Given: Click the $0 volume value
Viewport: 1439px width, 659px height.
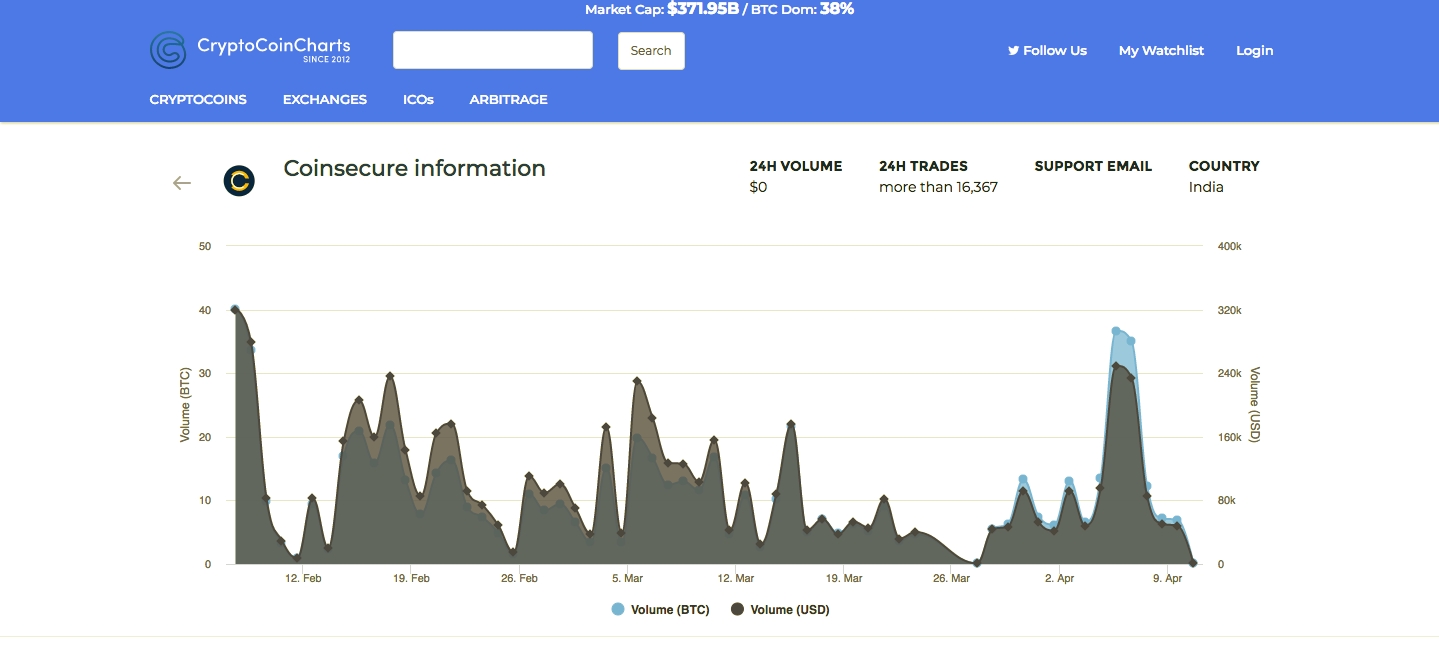Looking at the screenshot, I should [x=758, y=187].
